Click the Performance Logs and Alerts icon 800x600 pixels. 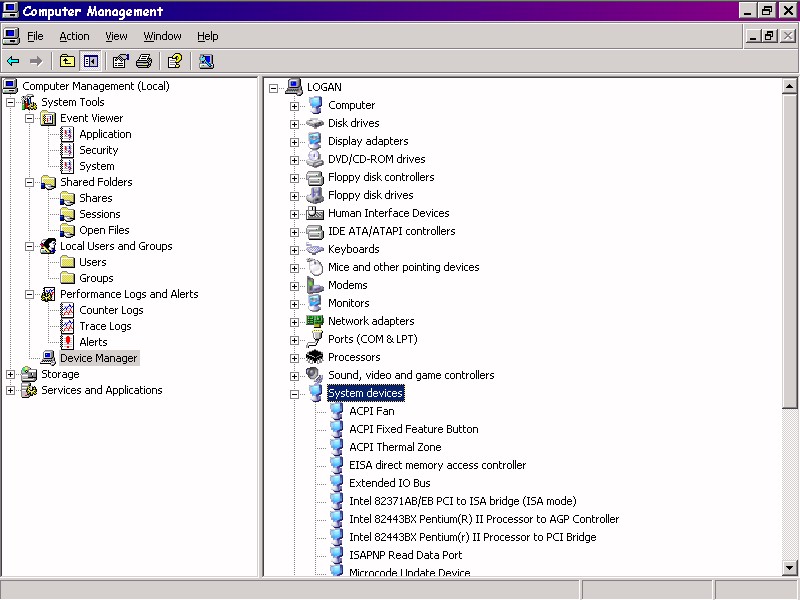[48, 294]
